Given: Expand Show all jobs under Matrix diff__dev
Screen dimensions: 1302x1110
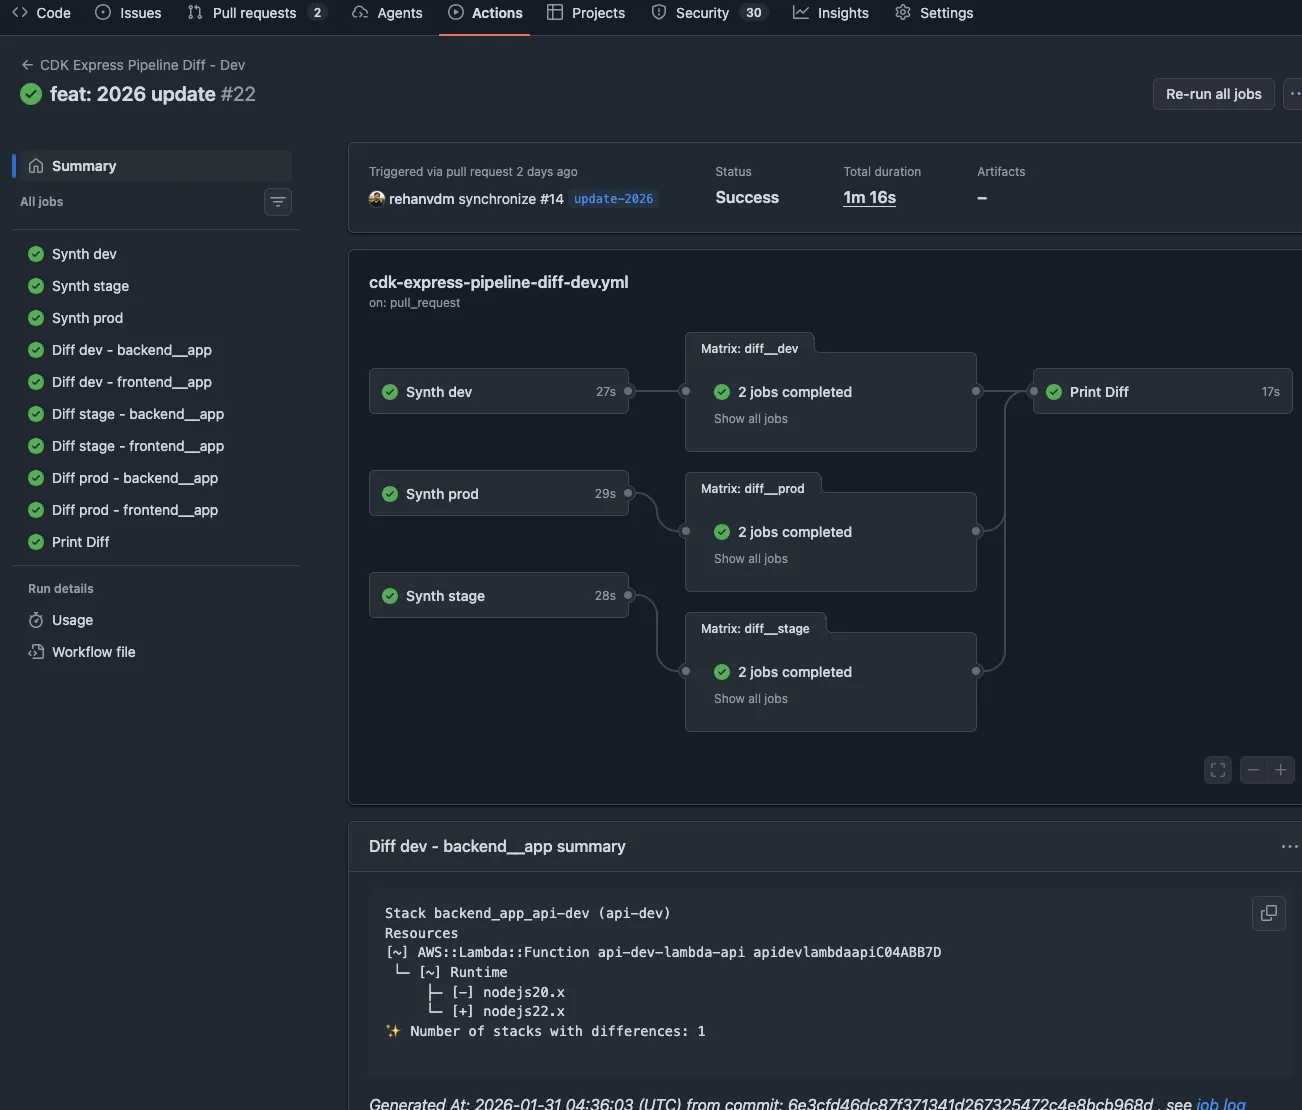Looking at the screenshot, I should [750, 418].
